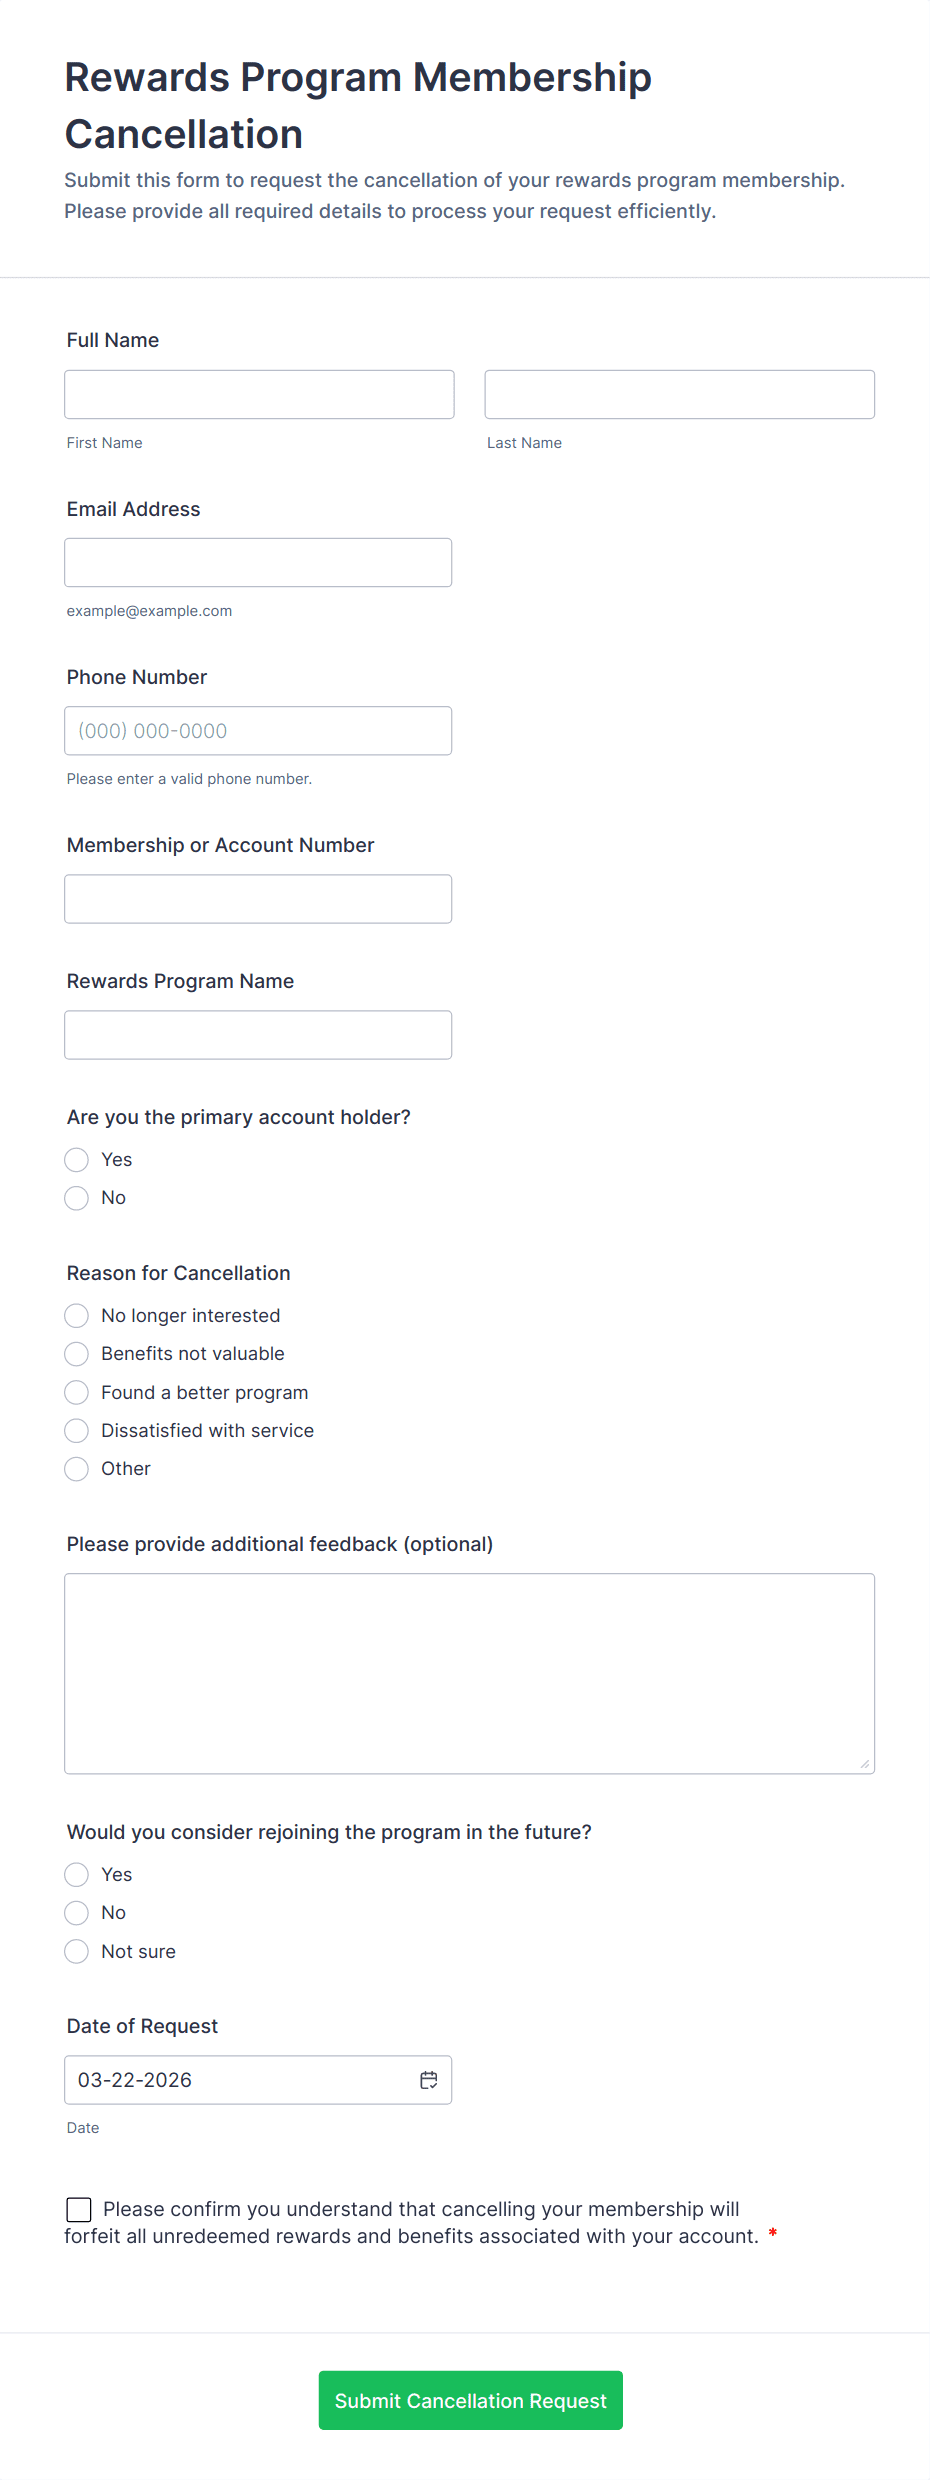Open the calendar date picker icon
The height and width of the screenshot is (2480, 930).
429,2080
